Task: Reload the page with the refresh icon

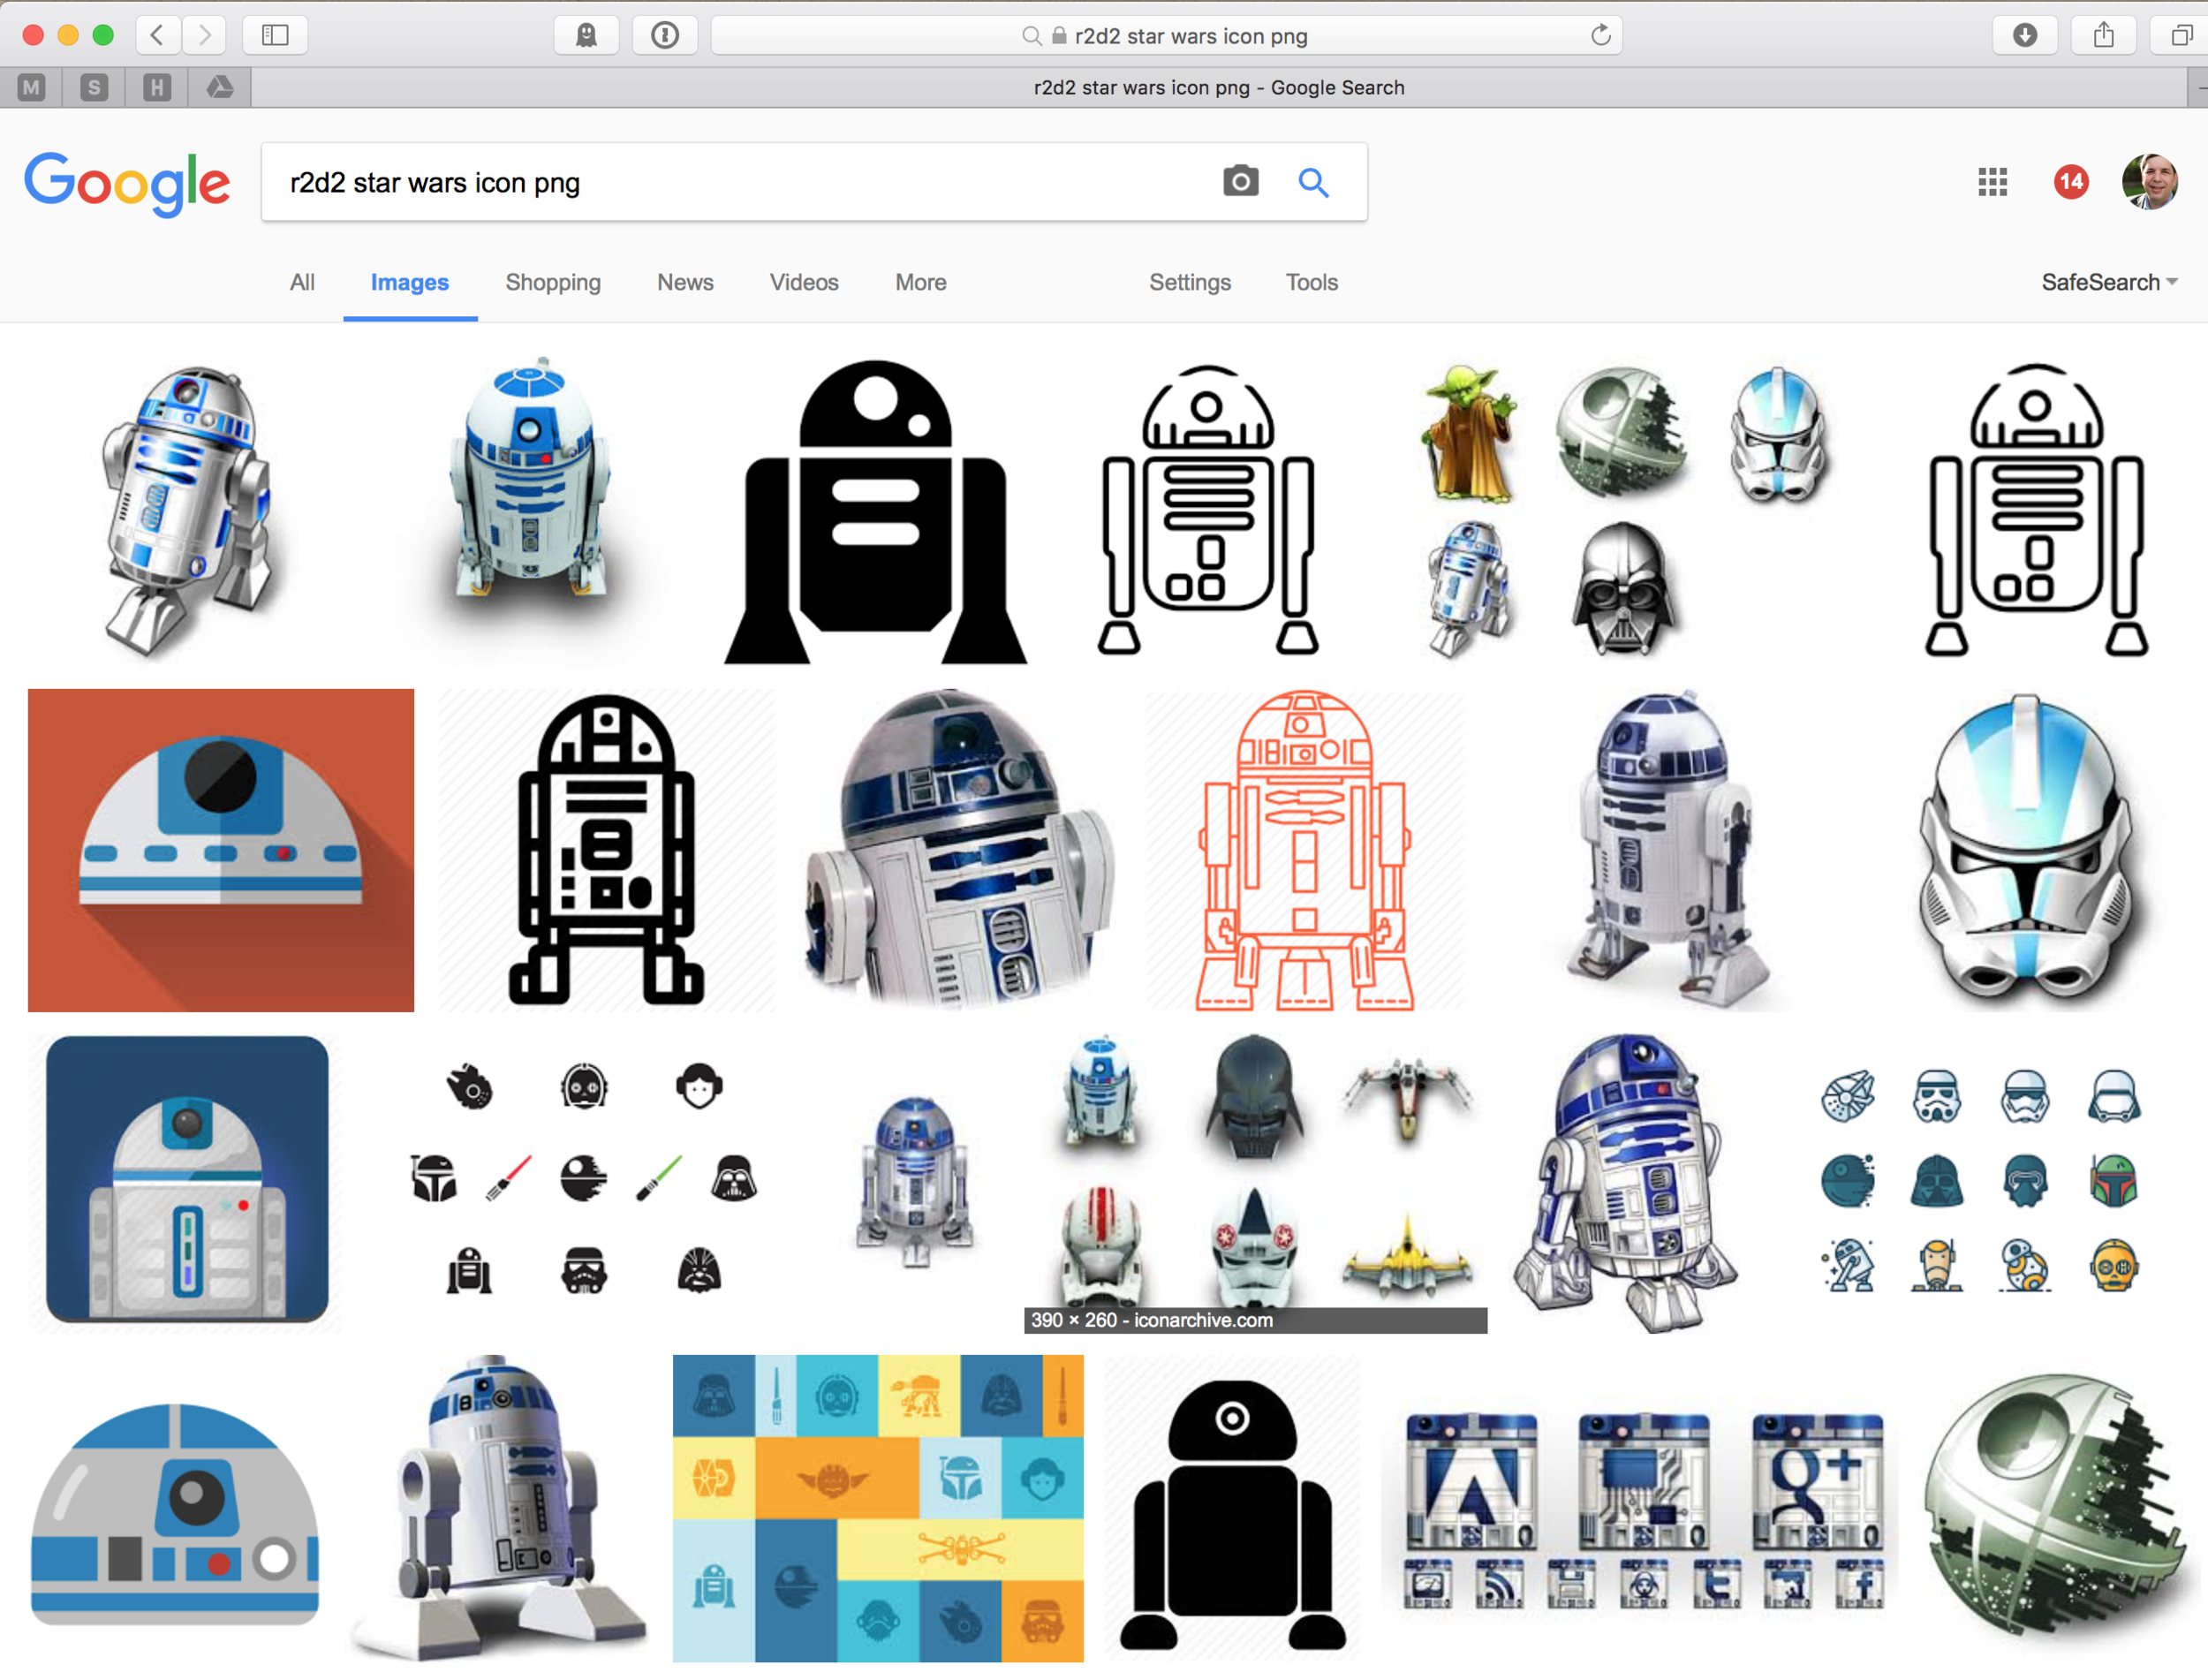Action: tap(1600, 36)
